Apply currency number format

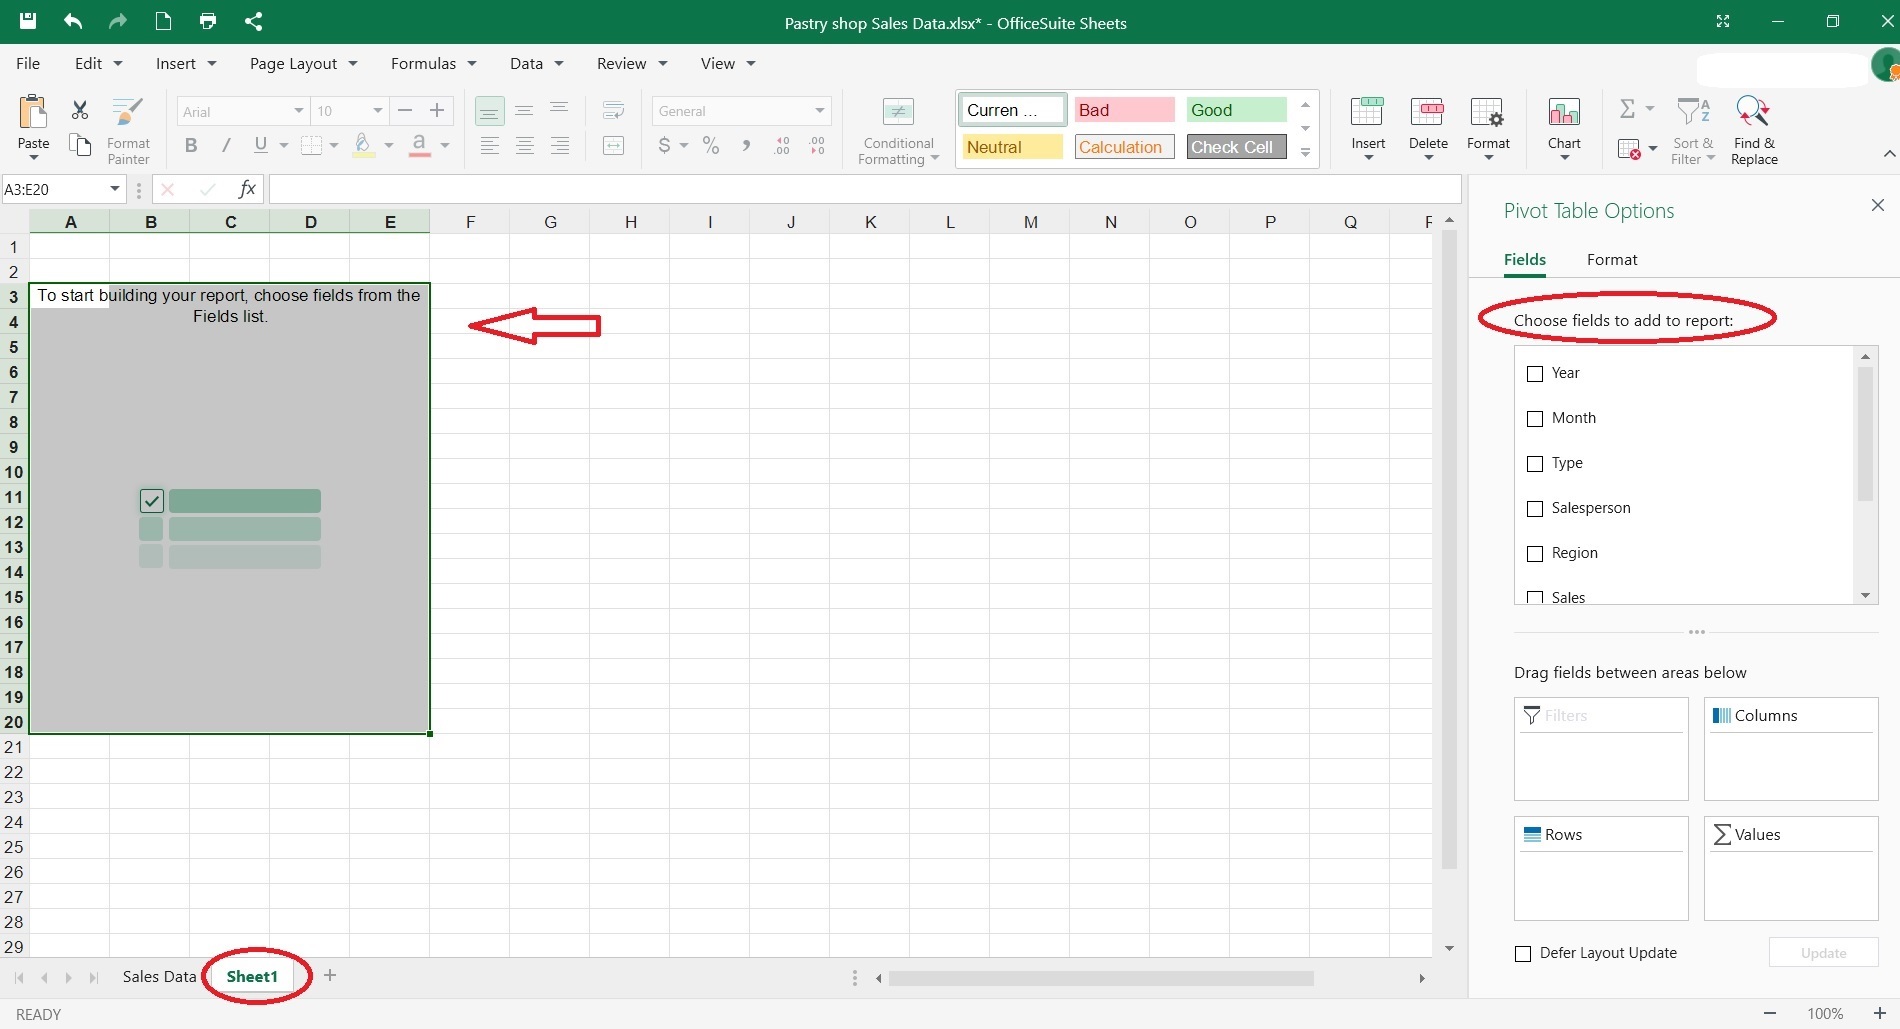pyautogui.click(x=664, y=145)
